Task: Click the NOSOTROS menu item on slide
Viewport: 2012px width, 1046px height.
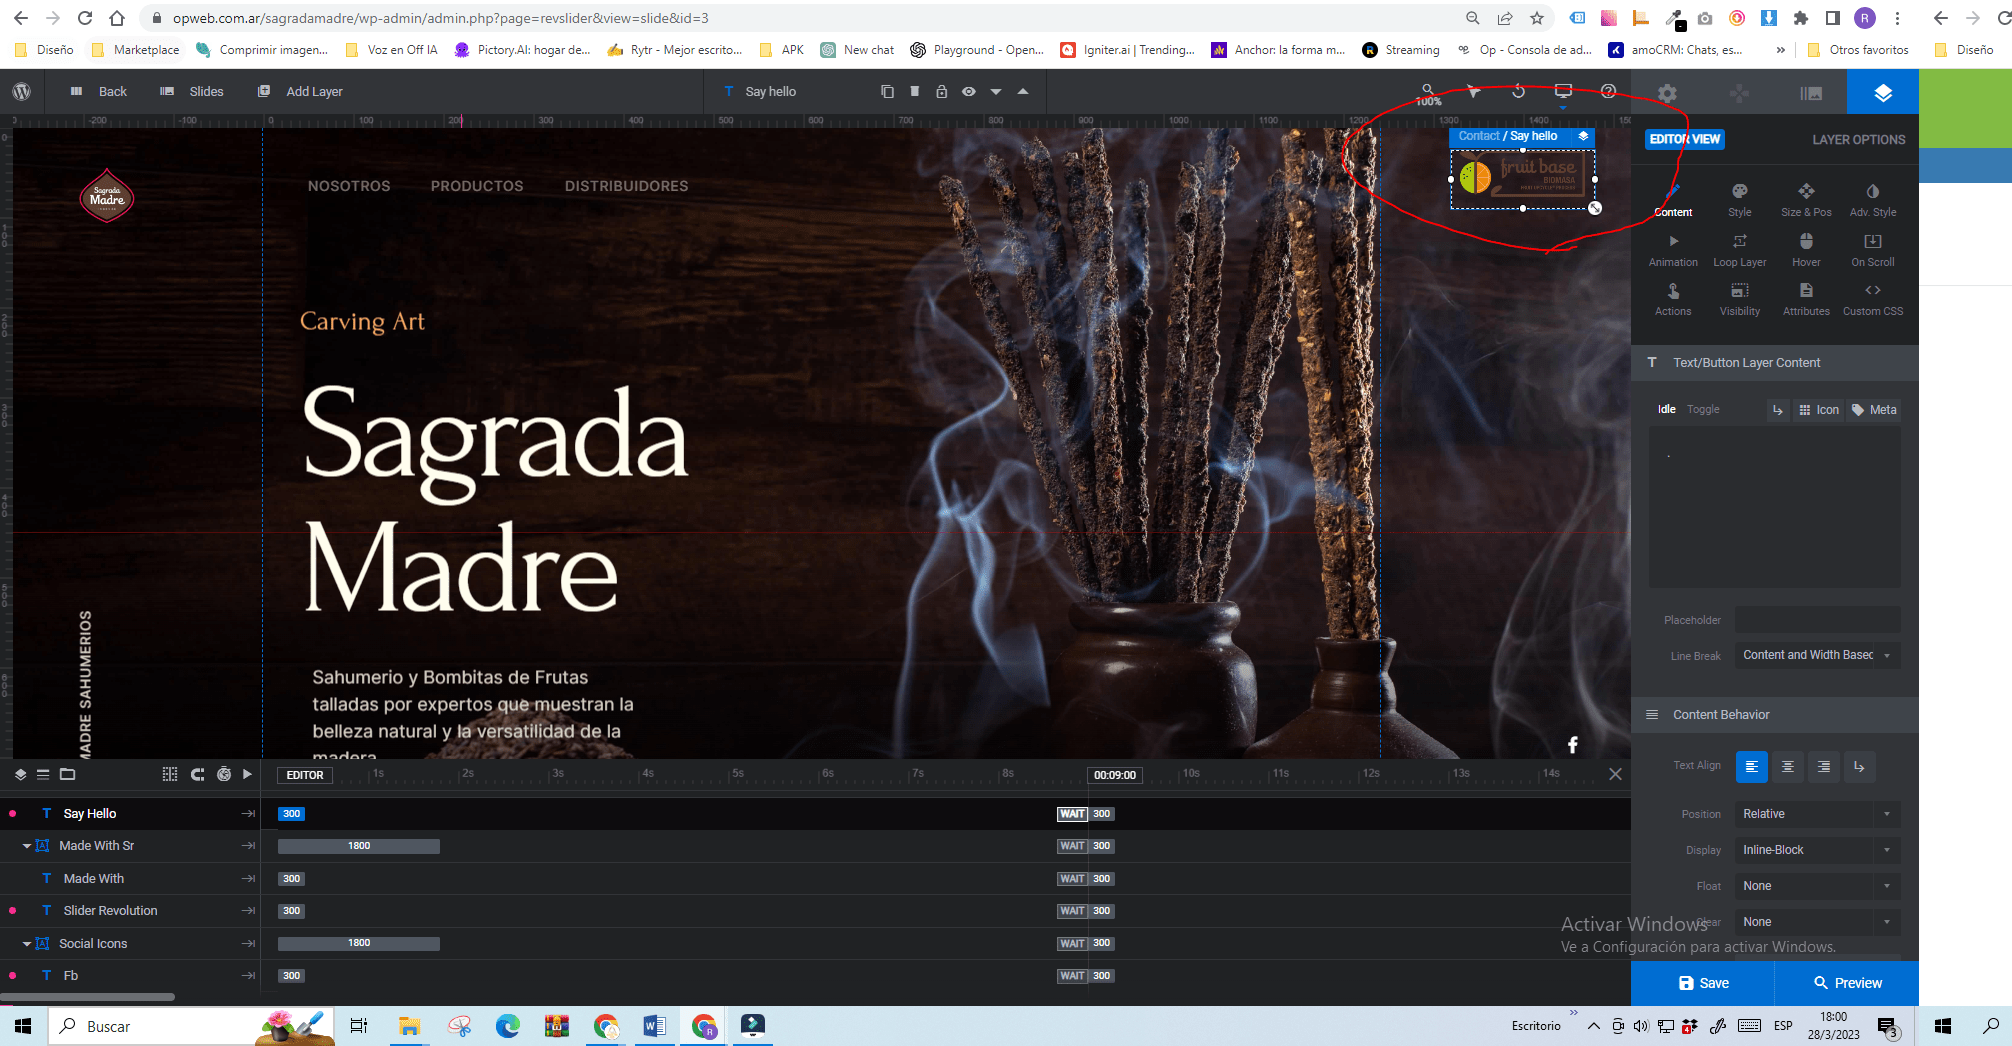Action: [349, 186]
